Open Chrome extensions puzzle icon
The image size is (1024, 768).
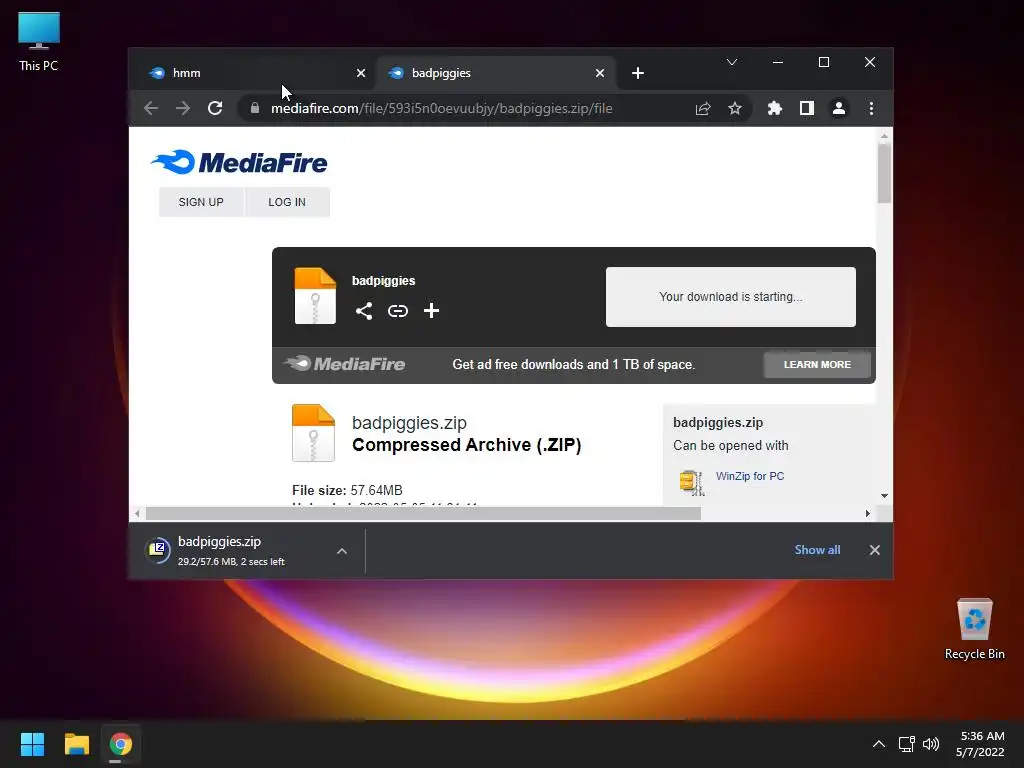click(775, 108)
